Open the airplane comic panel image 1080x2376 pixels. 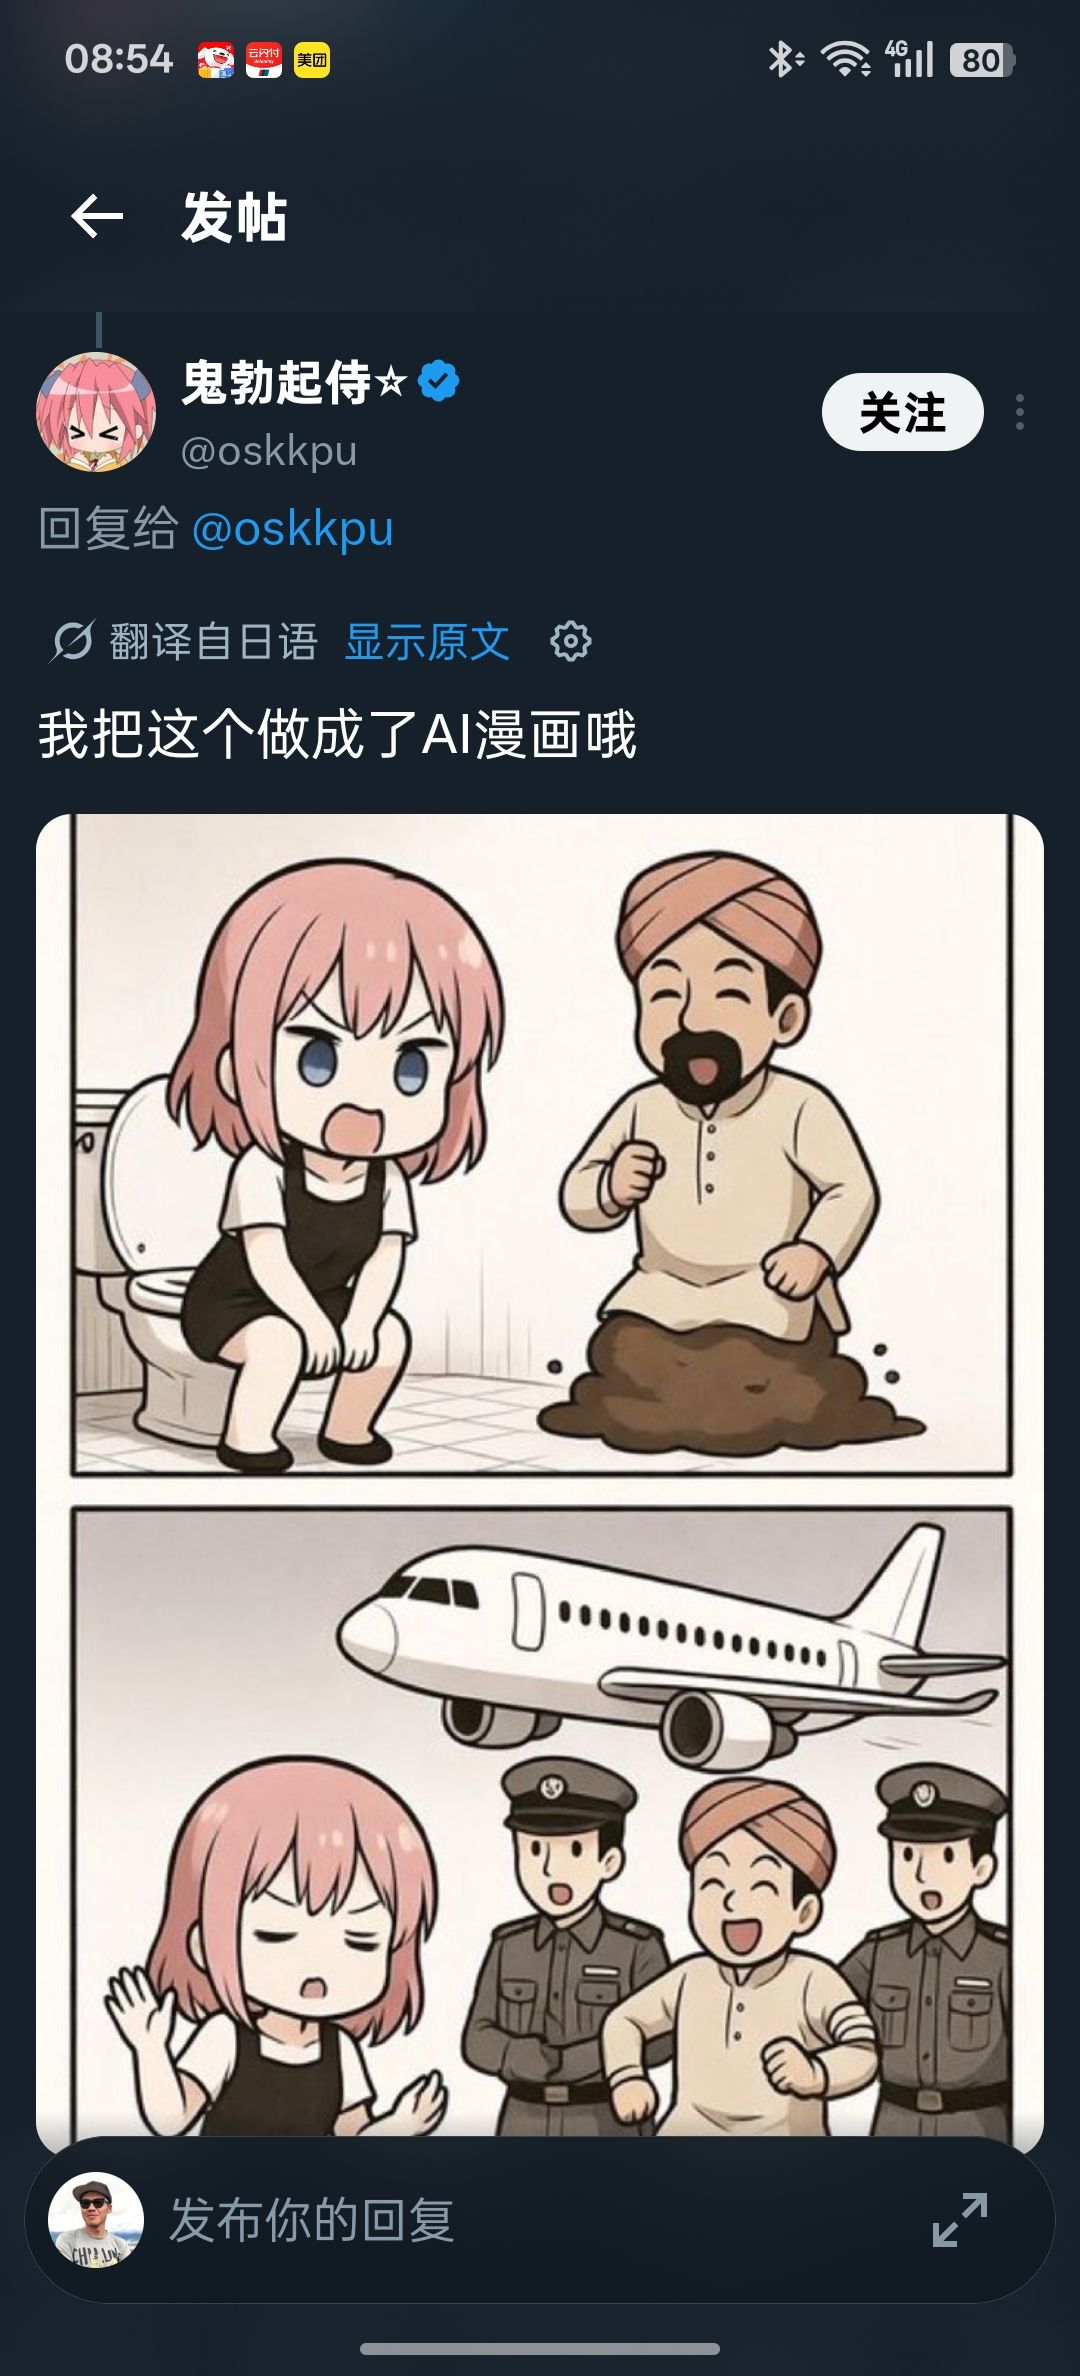(x=541, y=1822)
